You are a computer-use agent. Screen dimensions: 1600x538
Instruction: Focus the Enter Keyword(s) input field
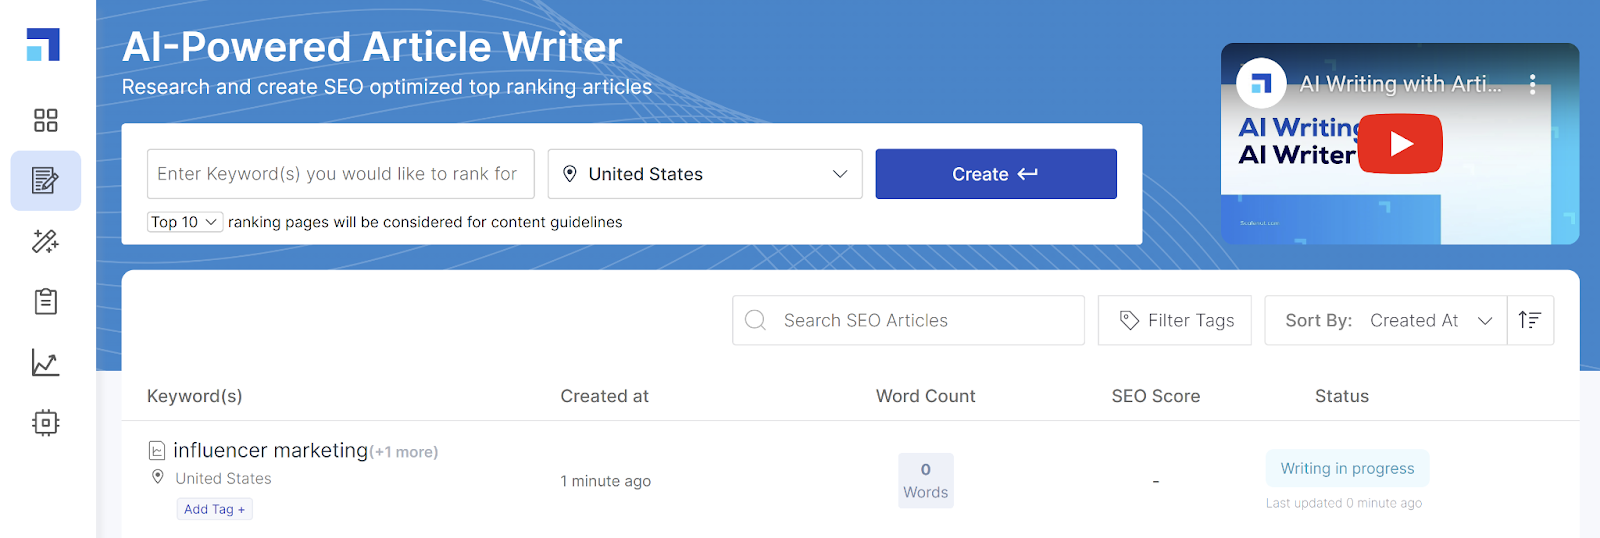click(340, 174)
